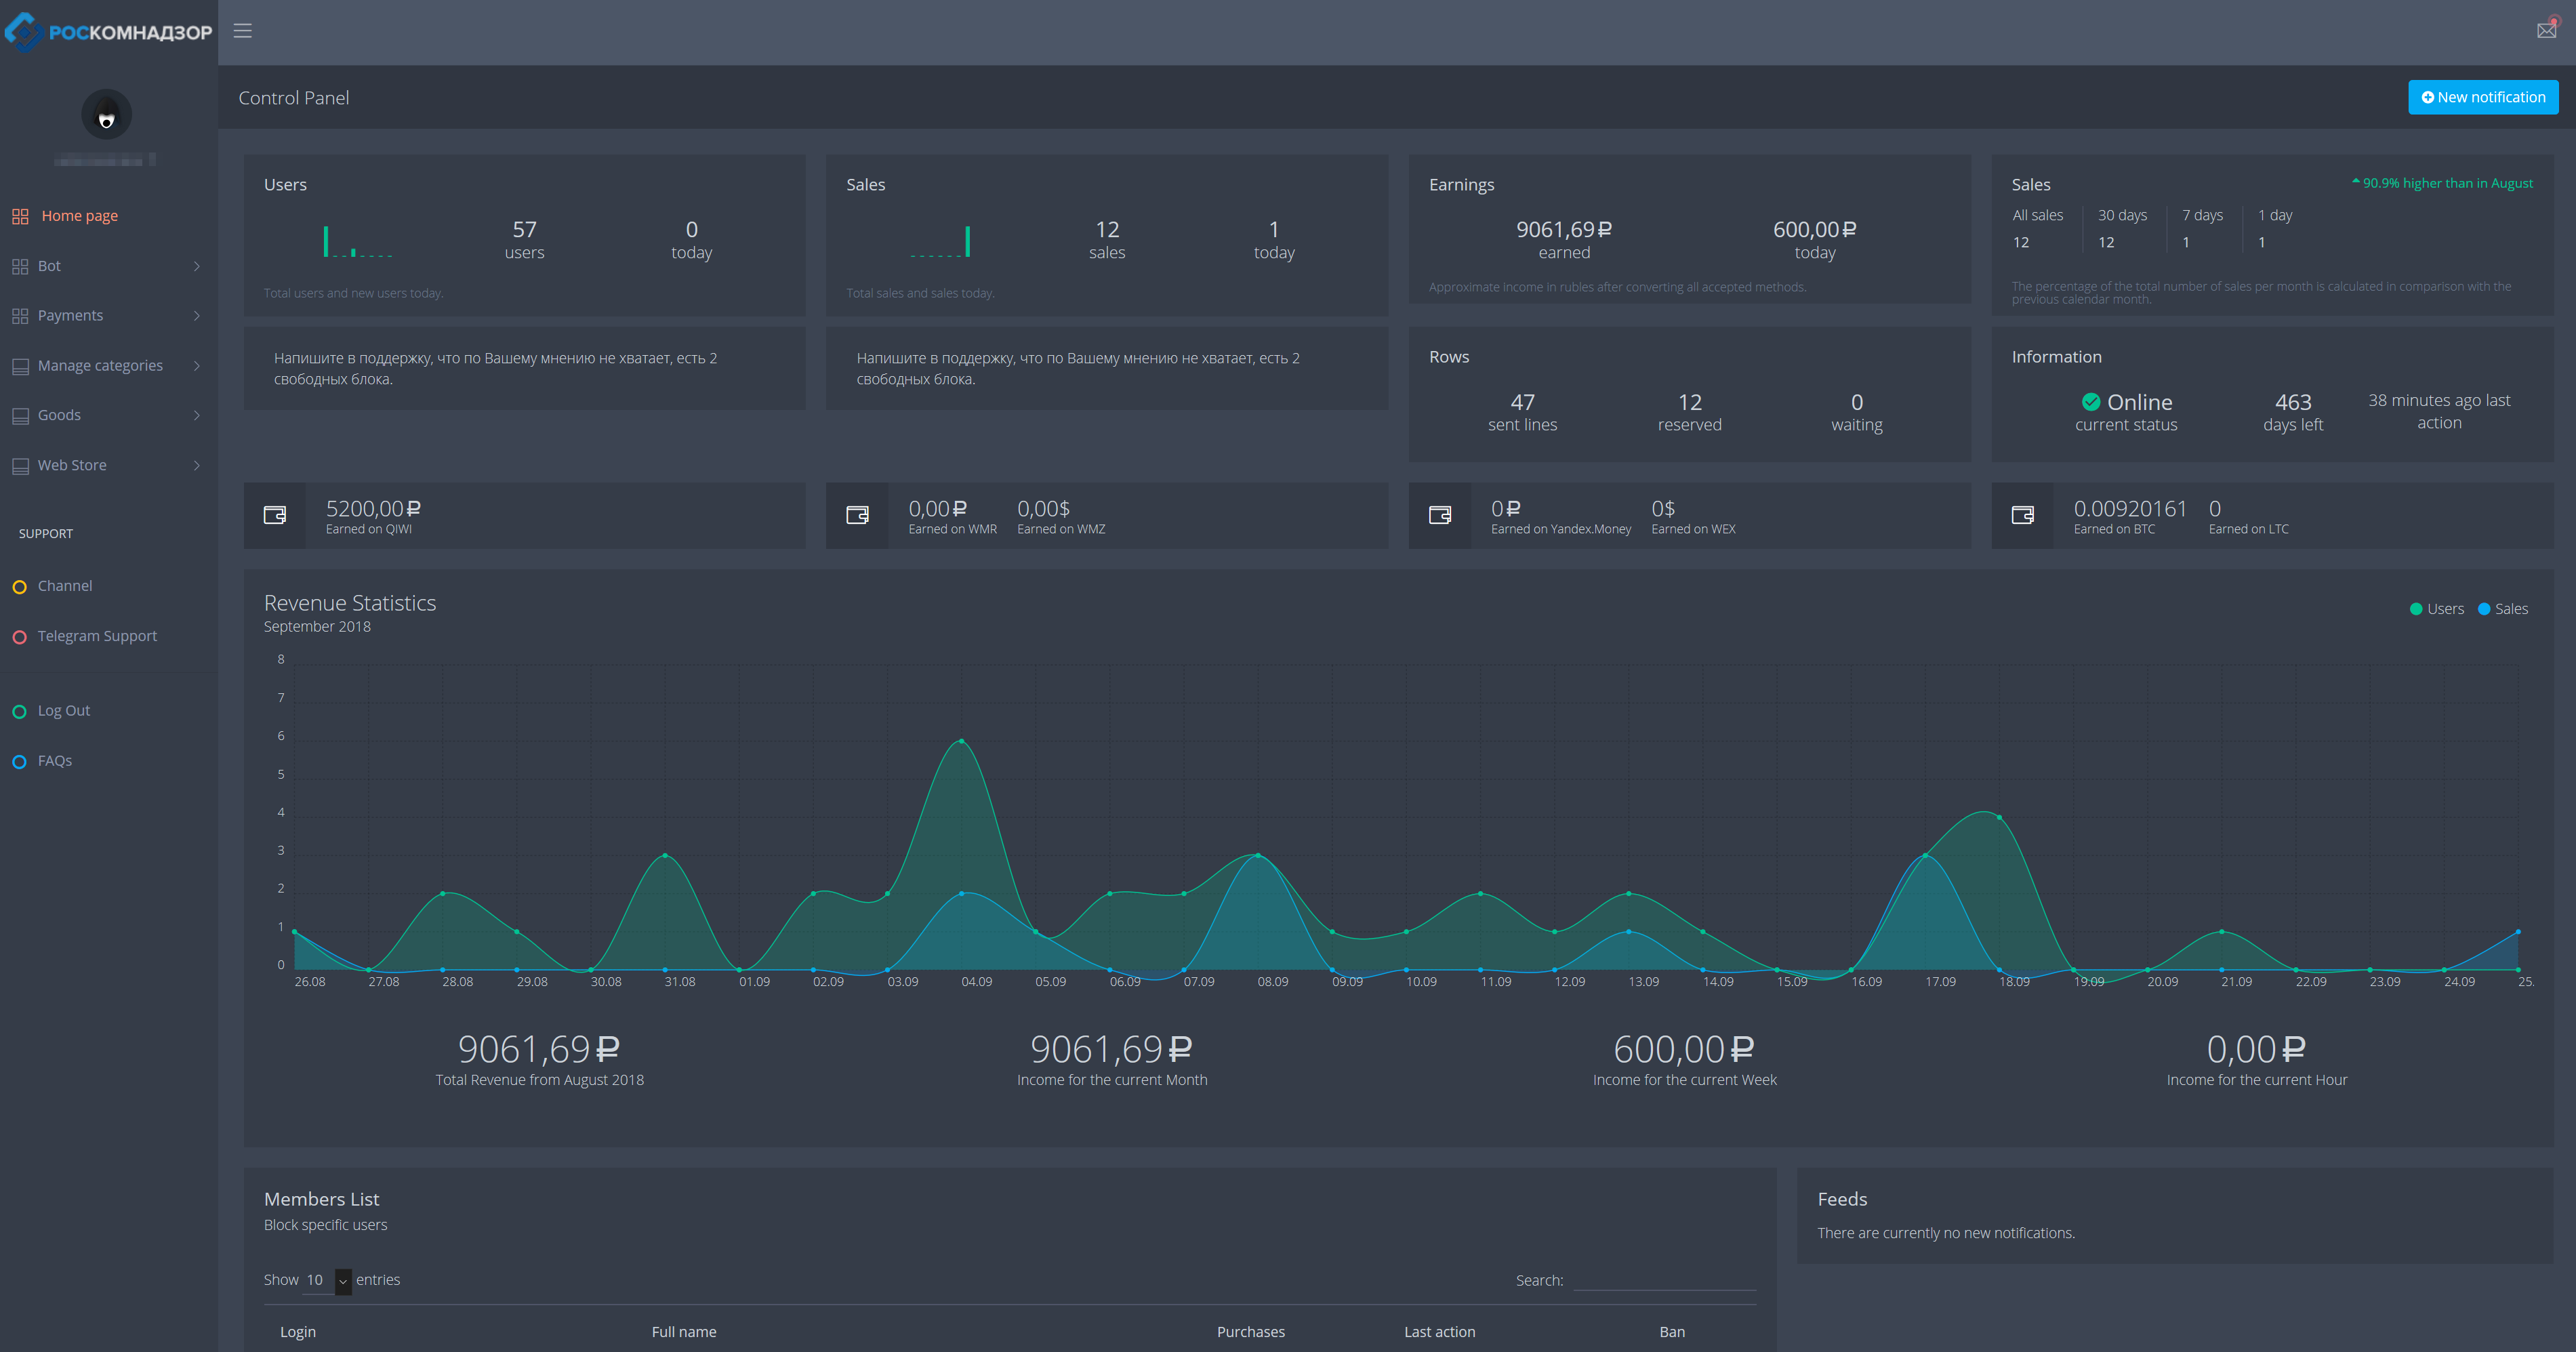Open the Channel support link

pos(65,587)
